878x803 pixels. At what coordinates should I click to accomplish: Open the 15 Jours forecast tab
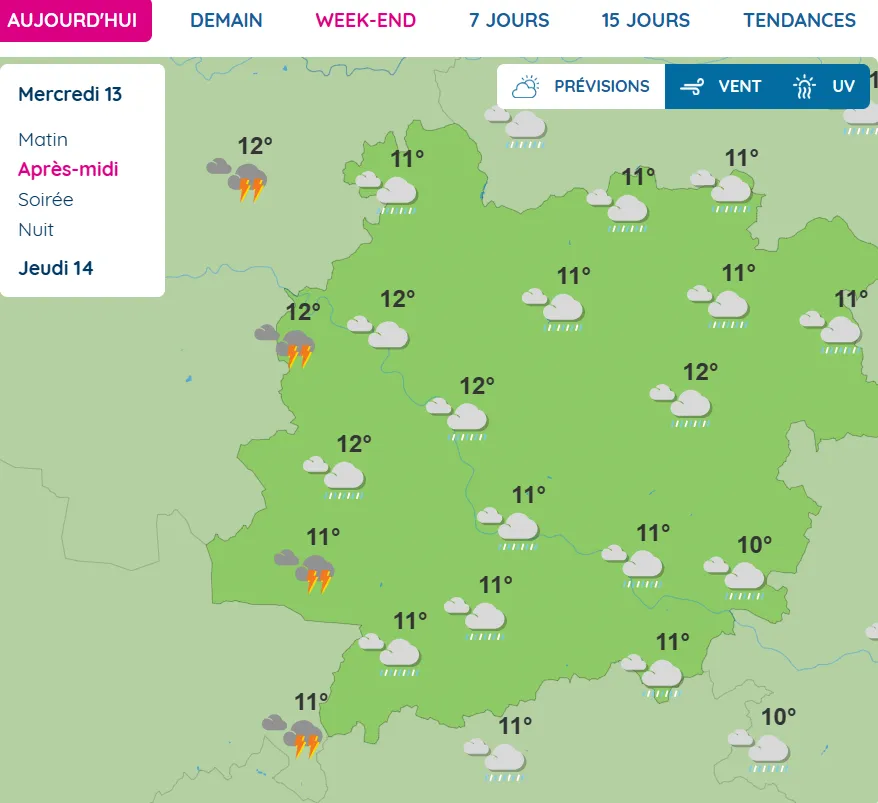645,20
